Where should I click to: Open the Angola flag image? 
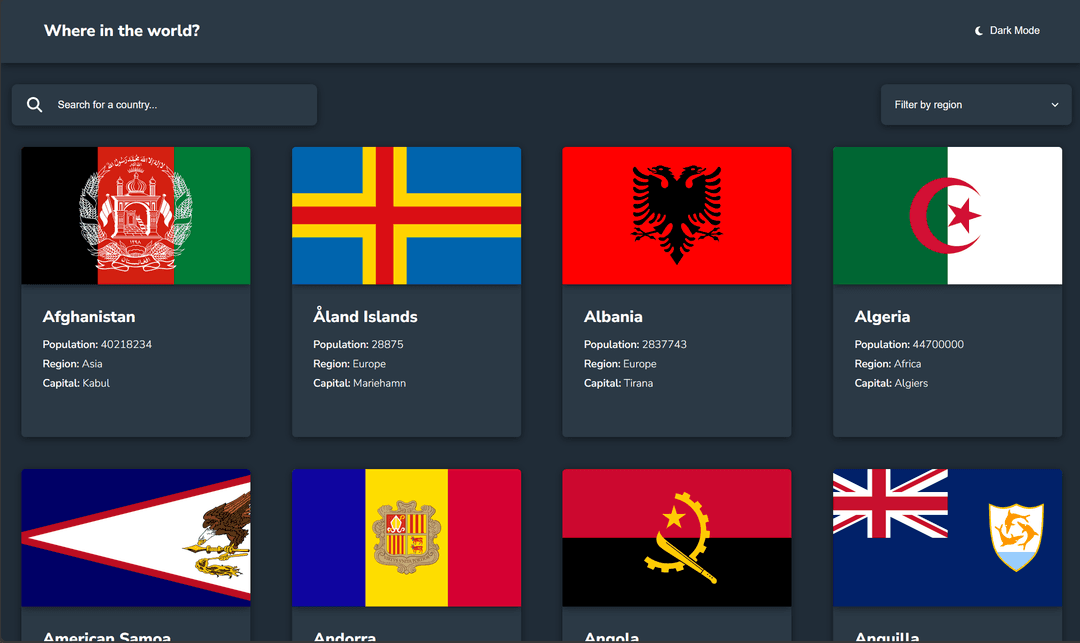pos(677,538)
